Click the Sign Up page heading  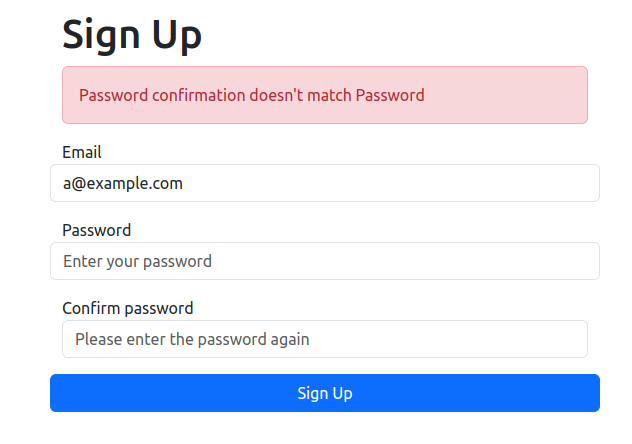click(x=132, y=34)
